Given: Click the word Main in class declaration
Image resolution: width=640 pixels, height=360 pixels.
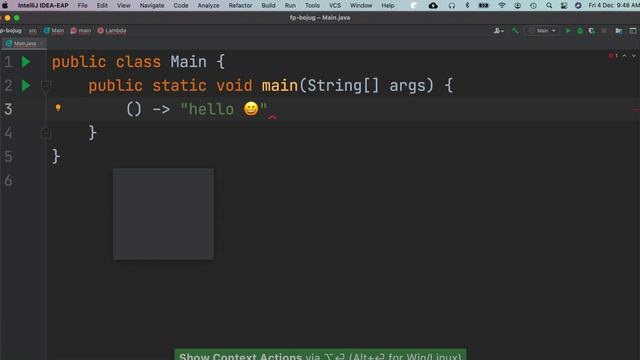Looking at the screenshot, I should (189, 62).
